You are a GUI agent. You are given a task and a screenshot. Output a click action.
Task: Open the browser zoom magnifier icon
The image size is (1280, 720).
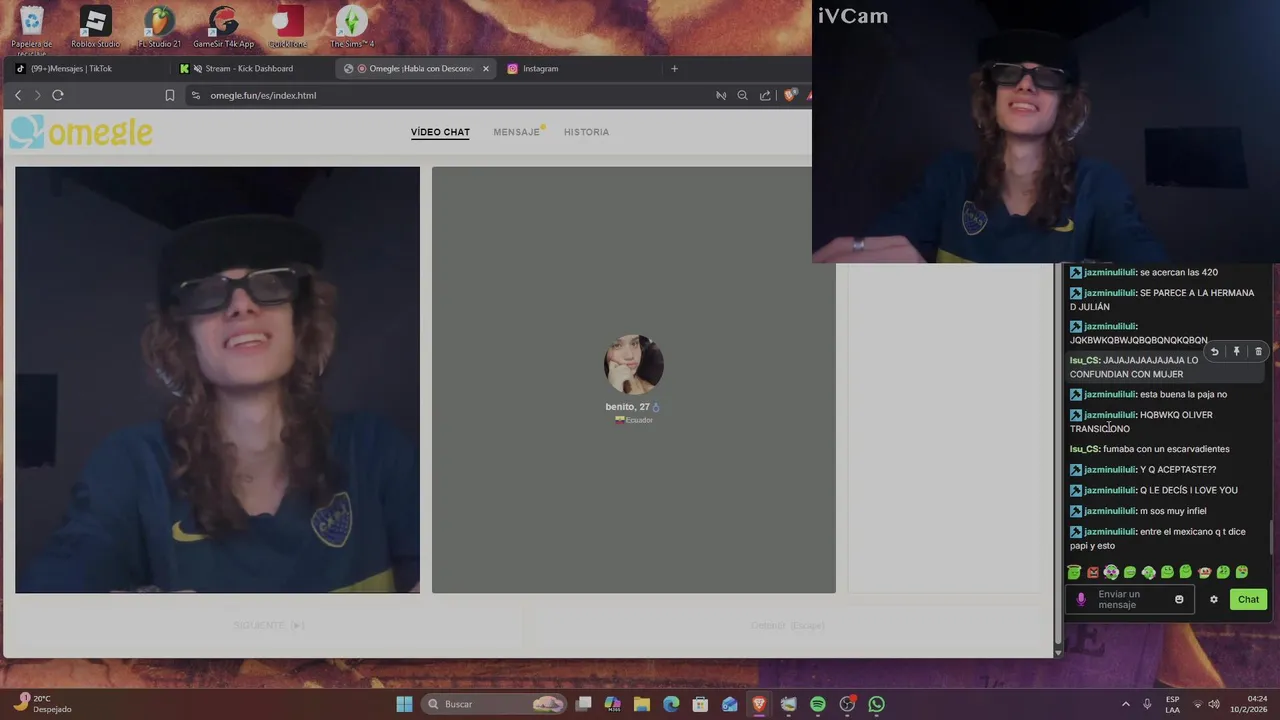pos(742,95)
